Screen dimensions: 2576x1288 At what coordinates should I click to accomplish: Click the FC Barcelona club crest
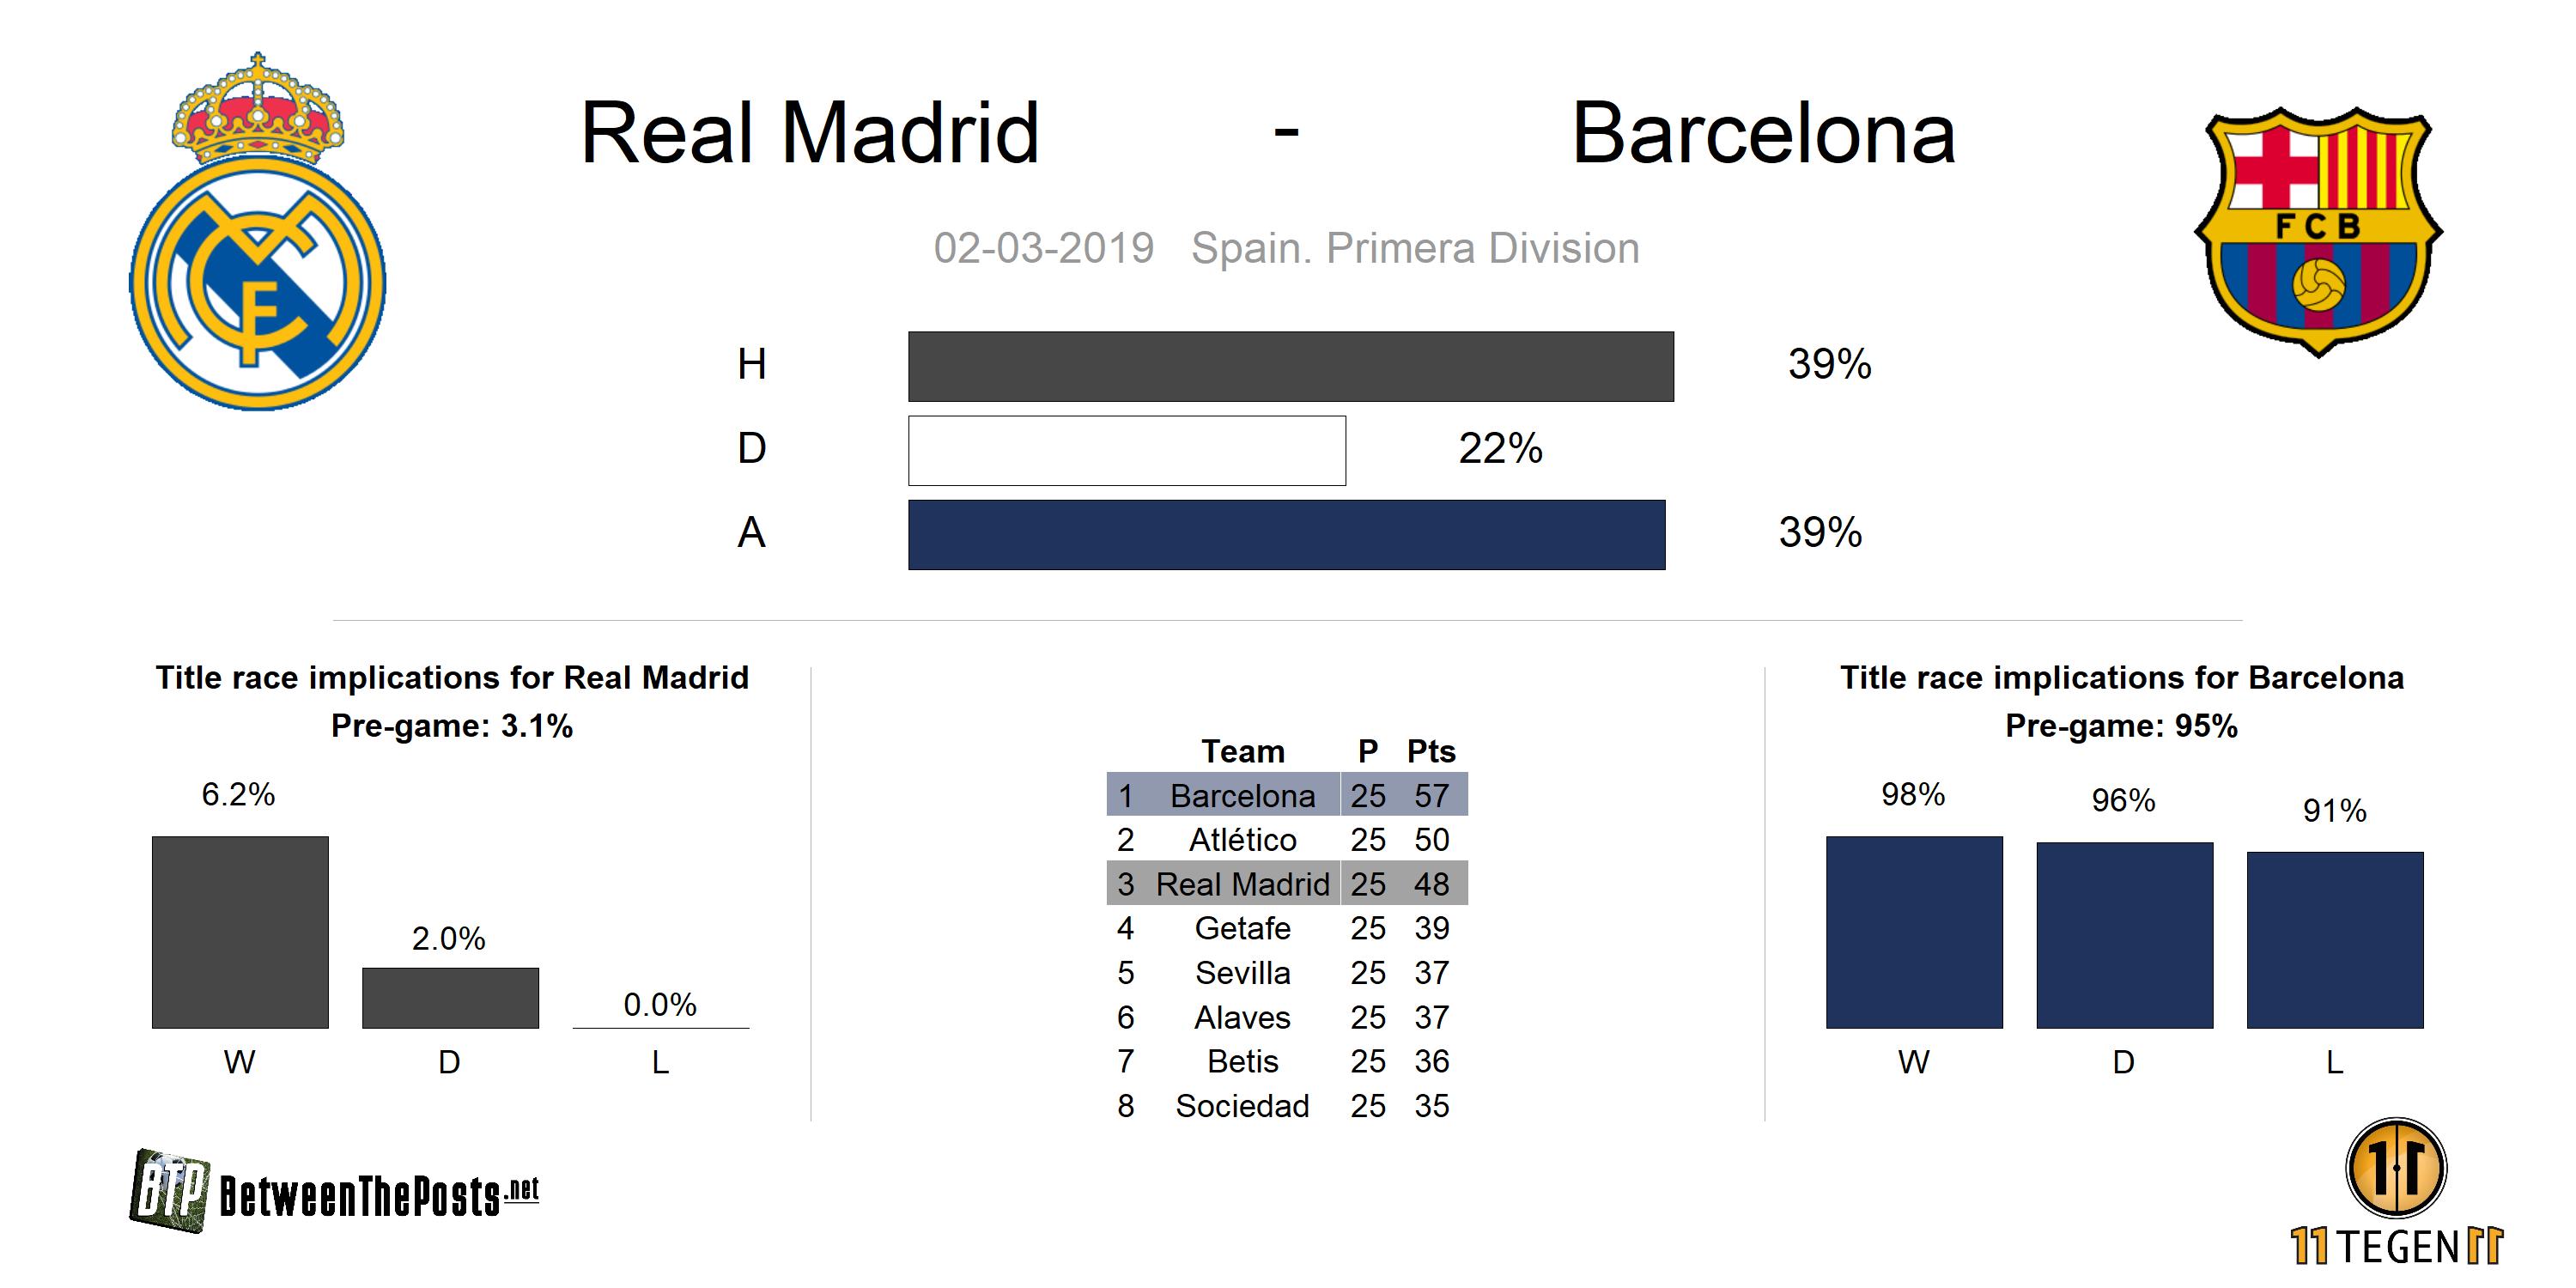2318,232
